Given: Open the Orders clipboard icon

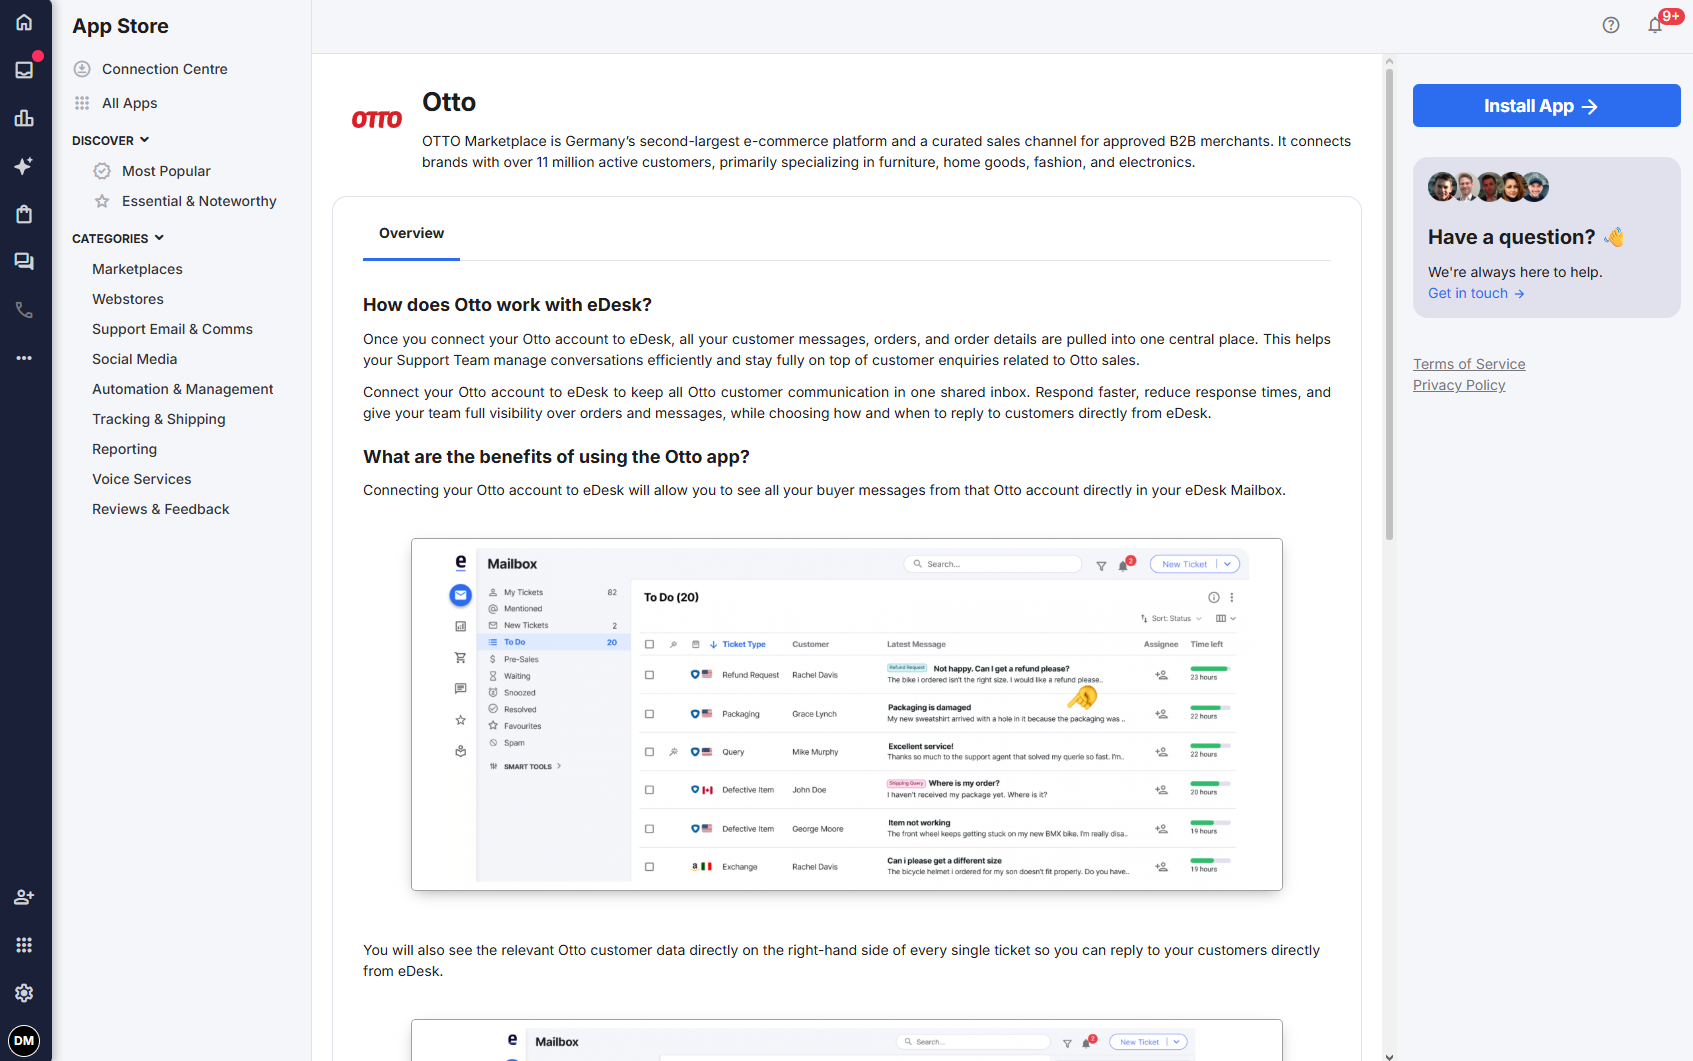Looking at the screenshot, I should point(24,214).
